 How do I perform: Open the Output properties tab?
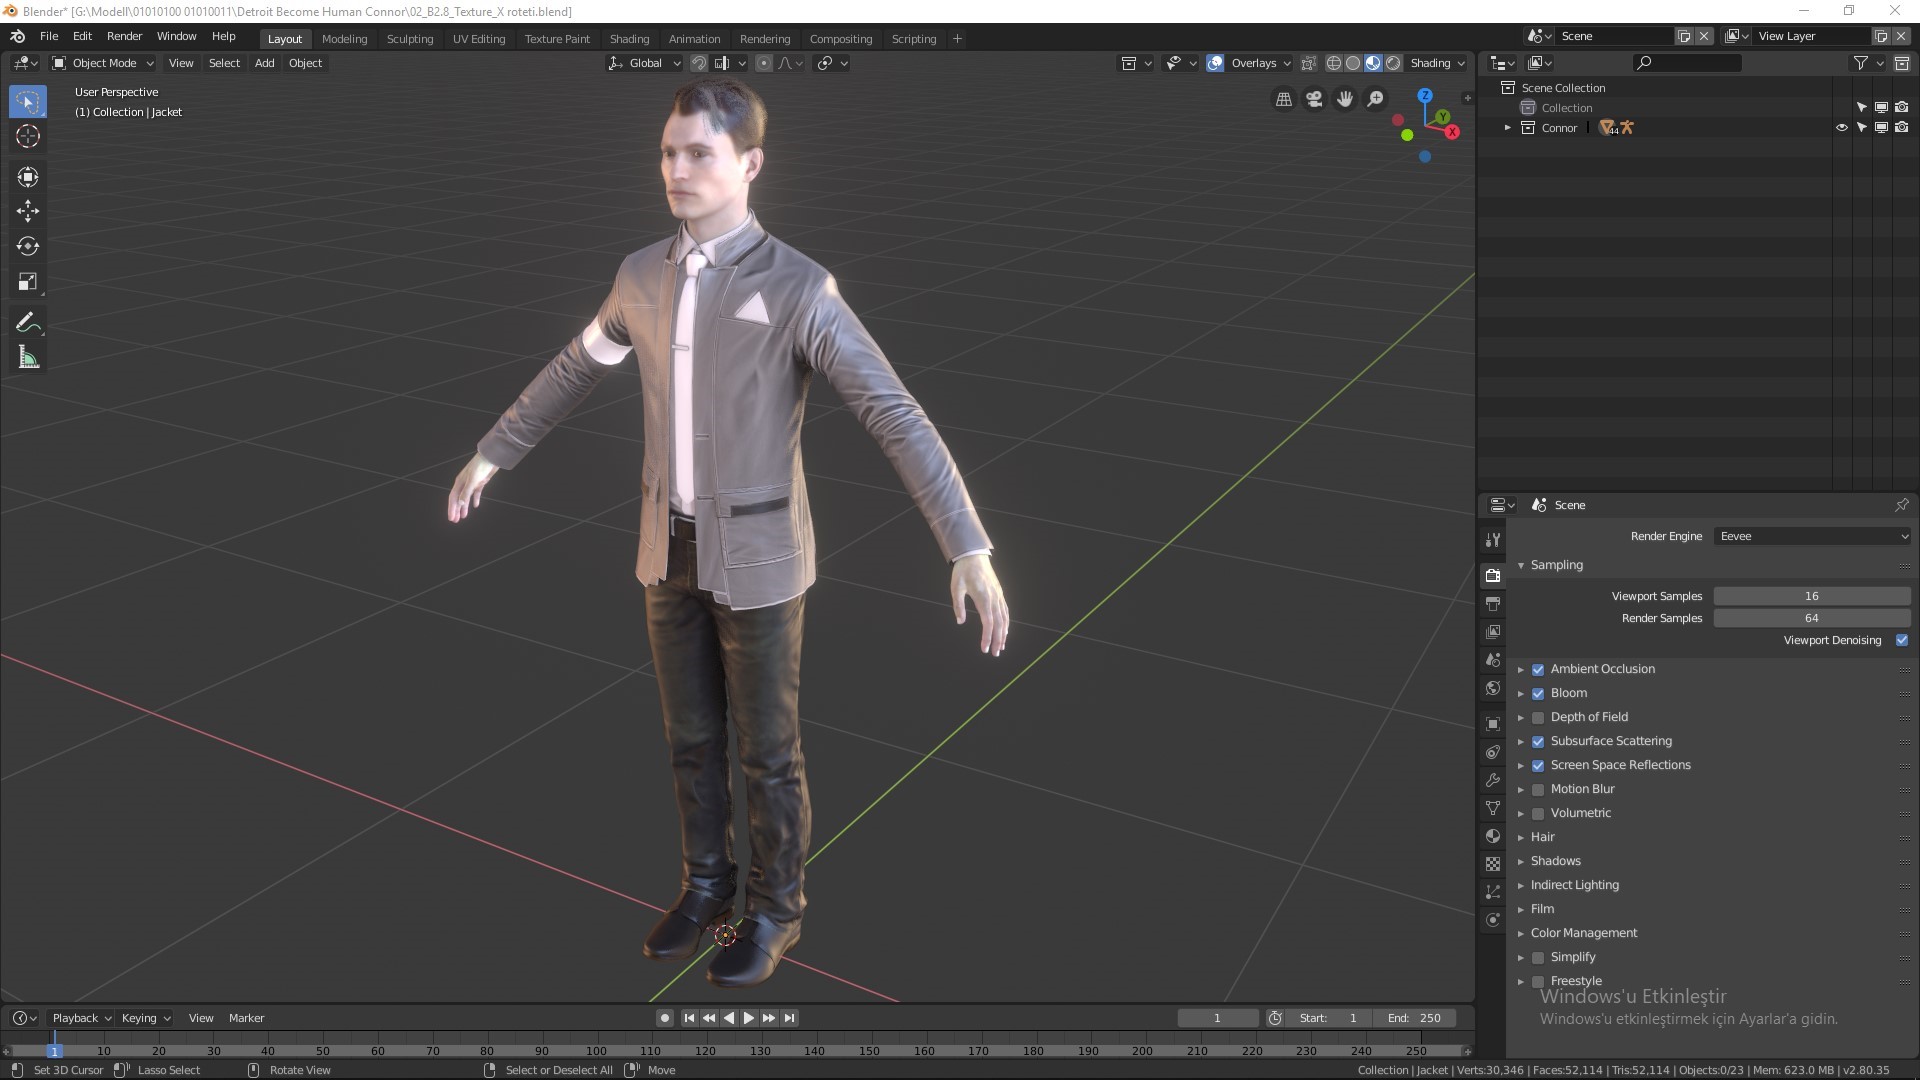1493,604
